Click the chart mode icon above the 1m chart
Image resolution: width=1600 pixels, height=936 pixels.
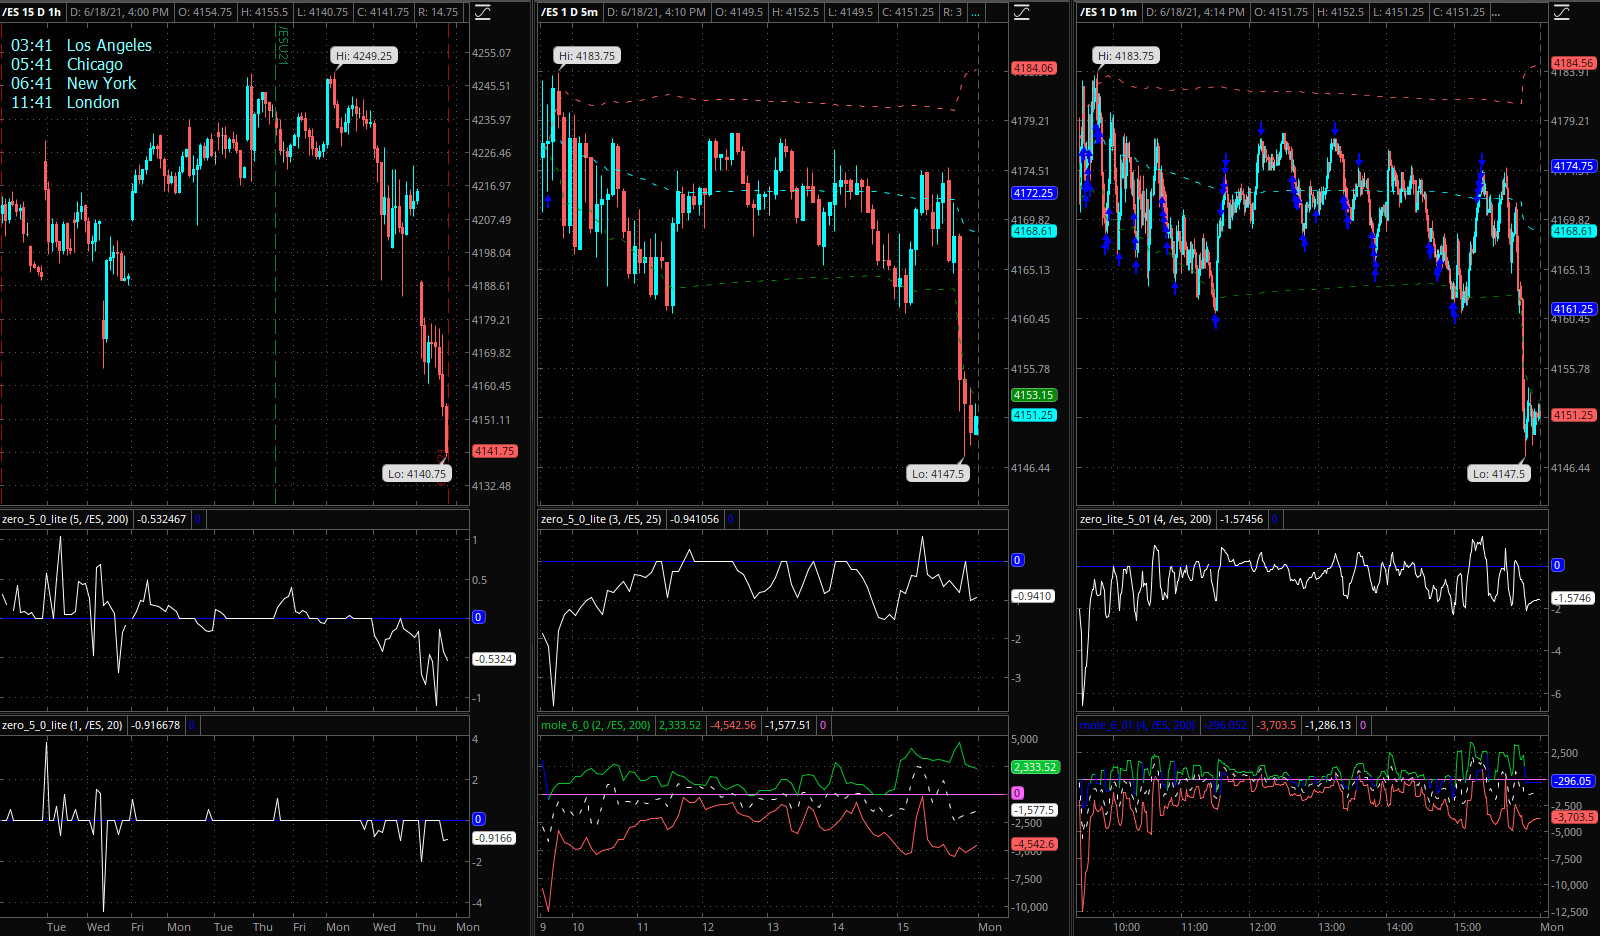tap(1560, 12)
